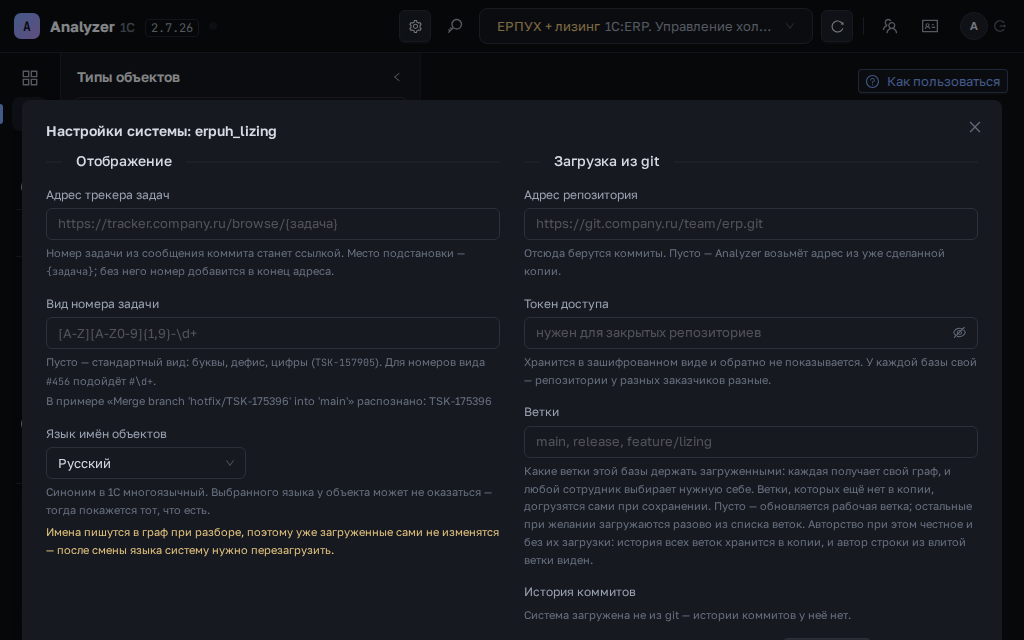Collapse the Типы объектов panel
This screenshot has height=640, width=1024.
[x=396, y=77]
